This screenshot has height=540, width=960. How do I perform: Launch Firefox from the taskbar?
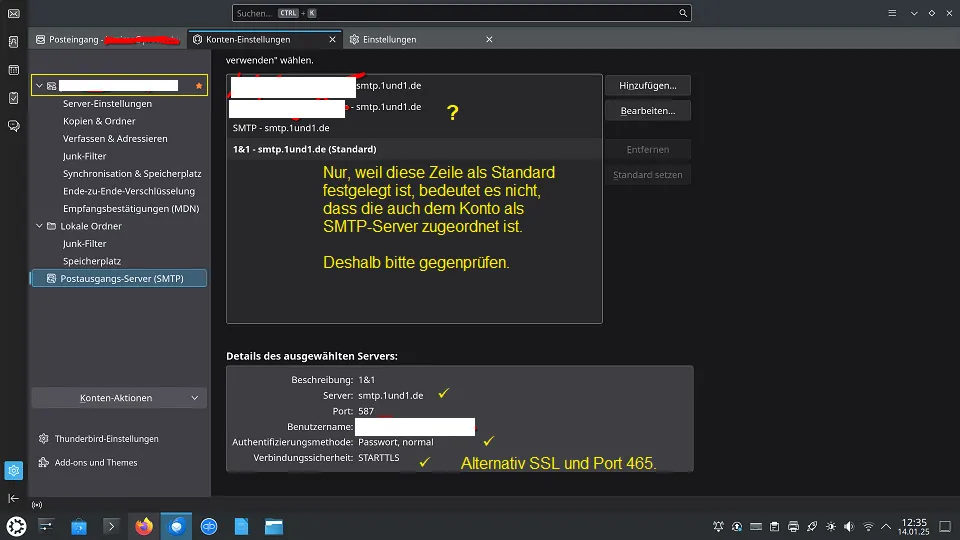[144, 526]
